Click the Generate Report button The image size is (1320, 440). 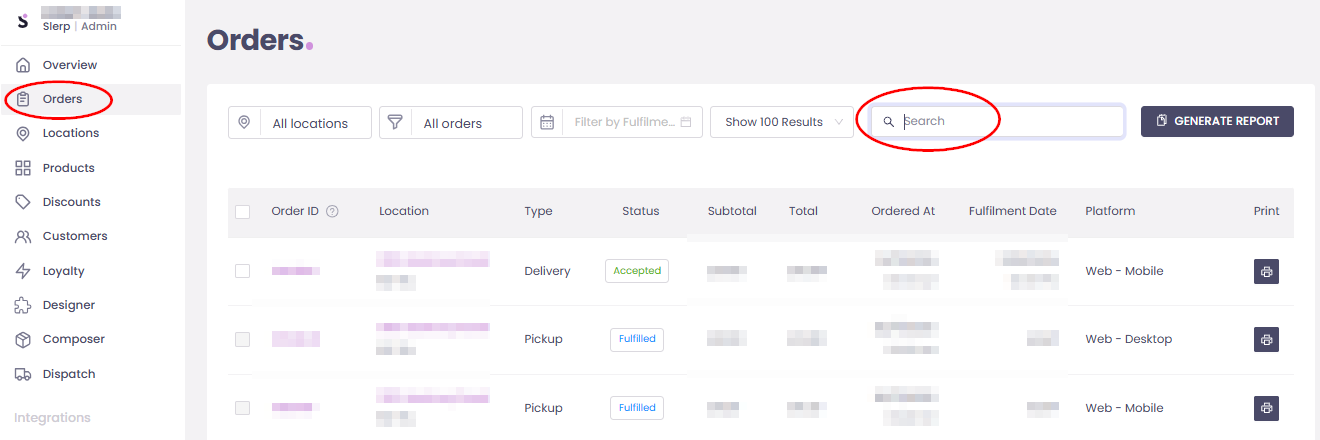tap(1217, 121)
